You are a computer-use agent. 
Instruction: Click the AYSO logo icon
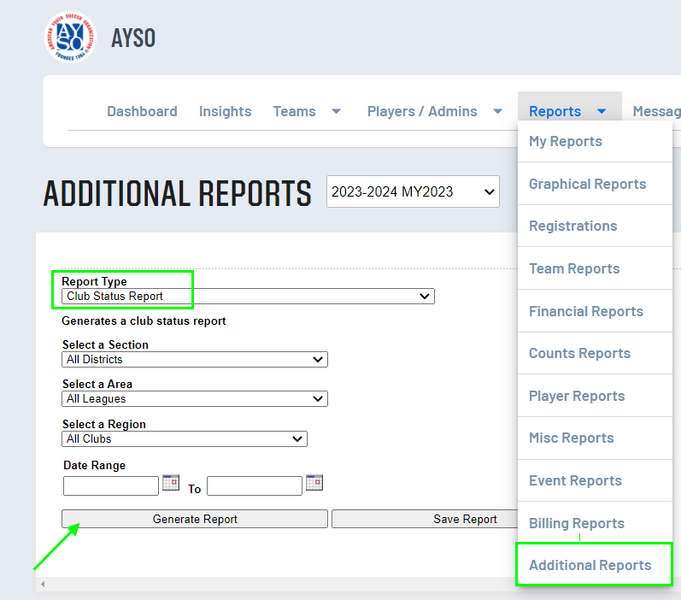(70, 37)
